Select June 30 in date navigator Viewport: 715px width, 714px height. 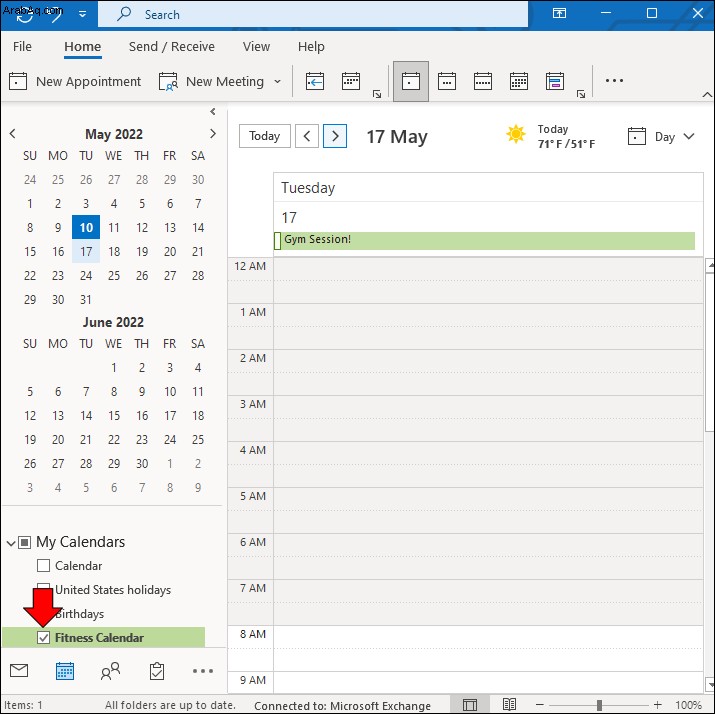tap(142, 463)
